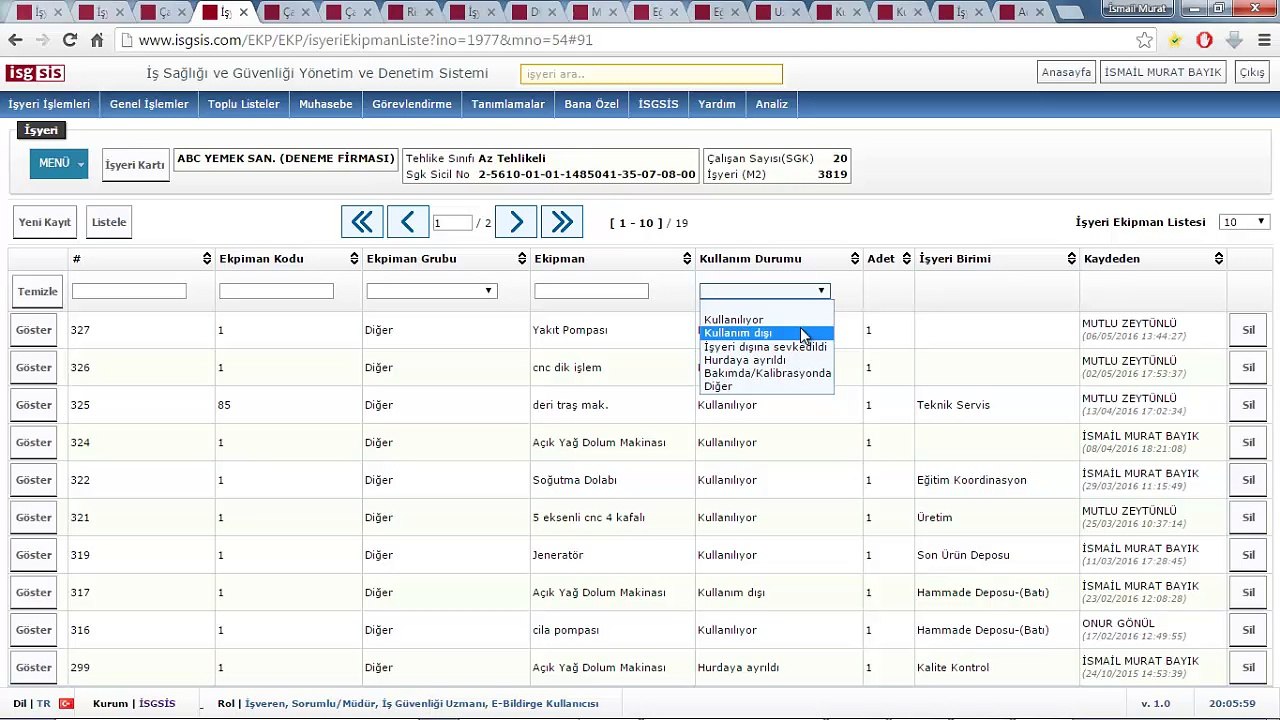Click the Ekipman name filter input
Viewport: 1280px width, 720px height.
591,291
